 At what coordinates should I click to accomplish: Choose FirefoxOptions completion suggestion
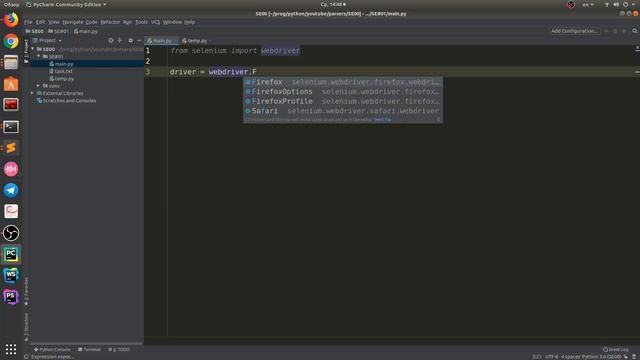pos(343,91)
